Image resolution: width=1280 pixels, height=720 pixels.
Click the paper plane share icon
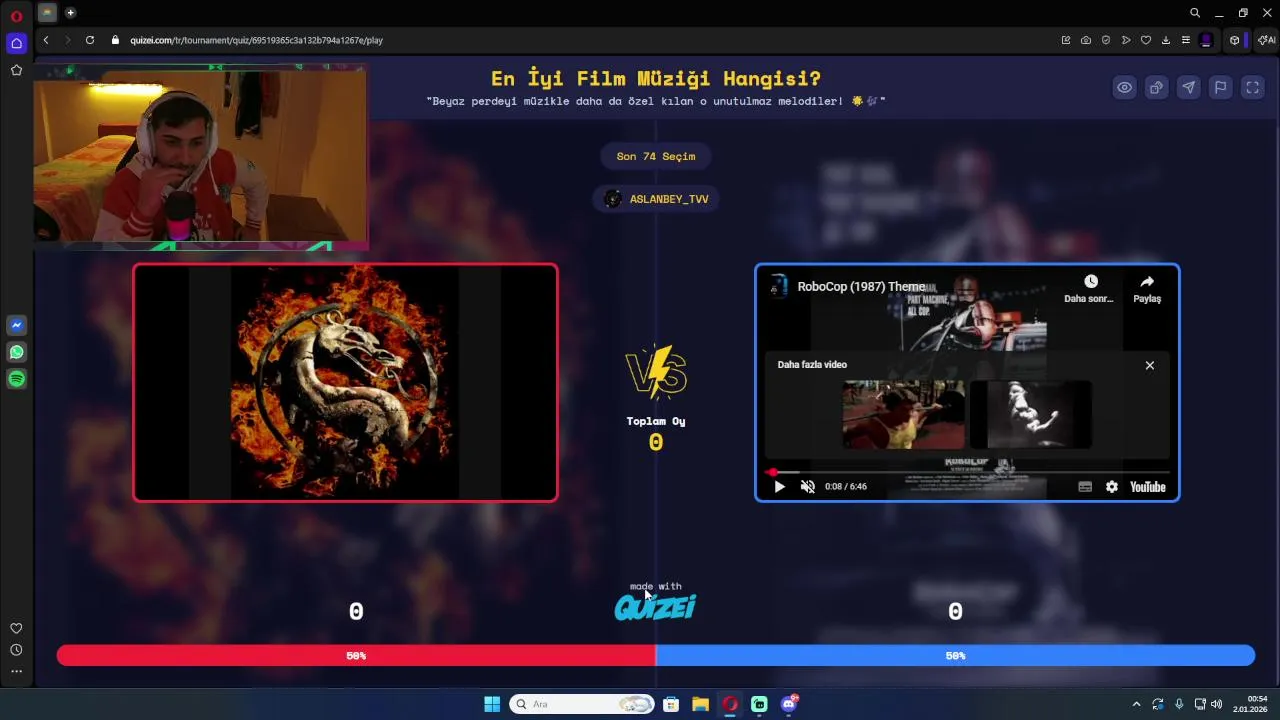(1188, 87)
